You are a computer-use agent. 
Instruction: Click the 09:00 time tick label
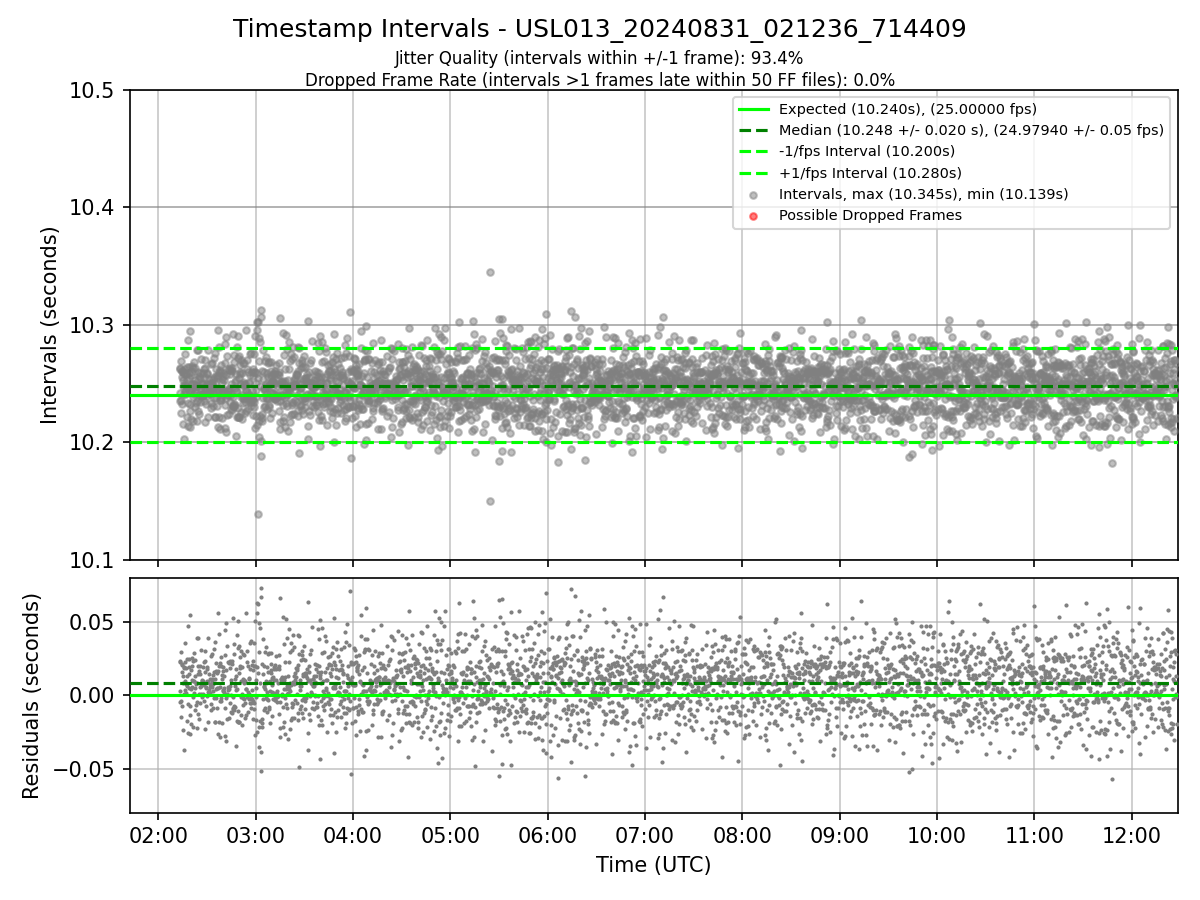tap(840, 834)
